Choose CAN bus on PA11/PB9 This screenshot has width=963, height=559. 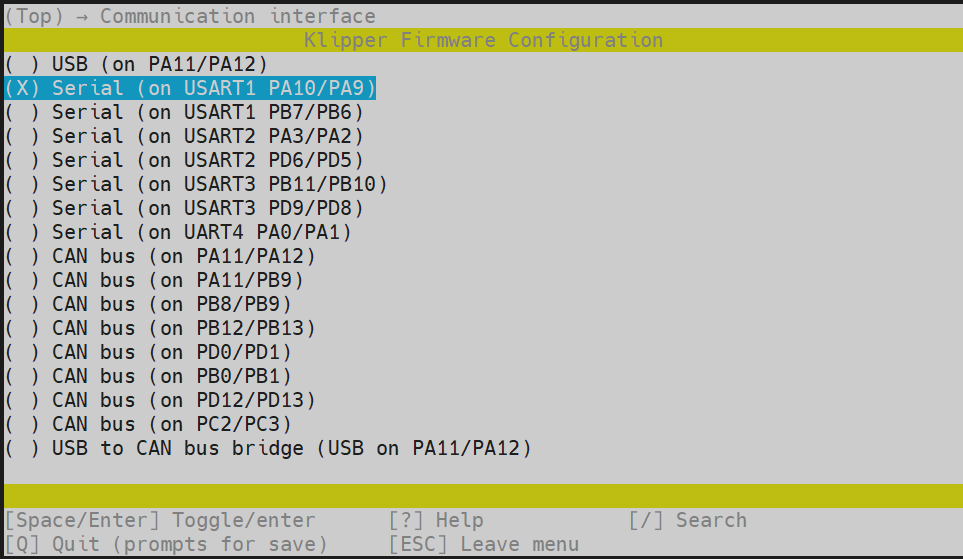[155, 280]
